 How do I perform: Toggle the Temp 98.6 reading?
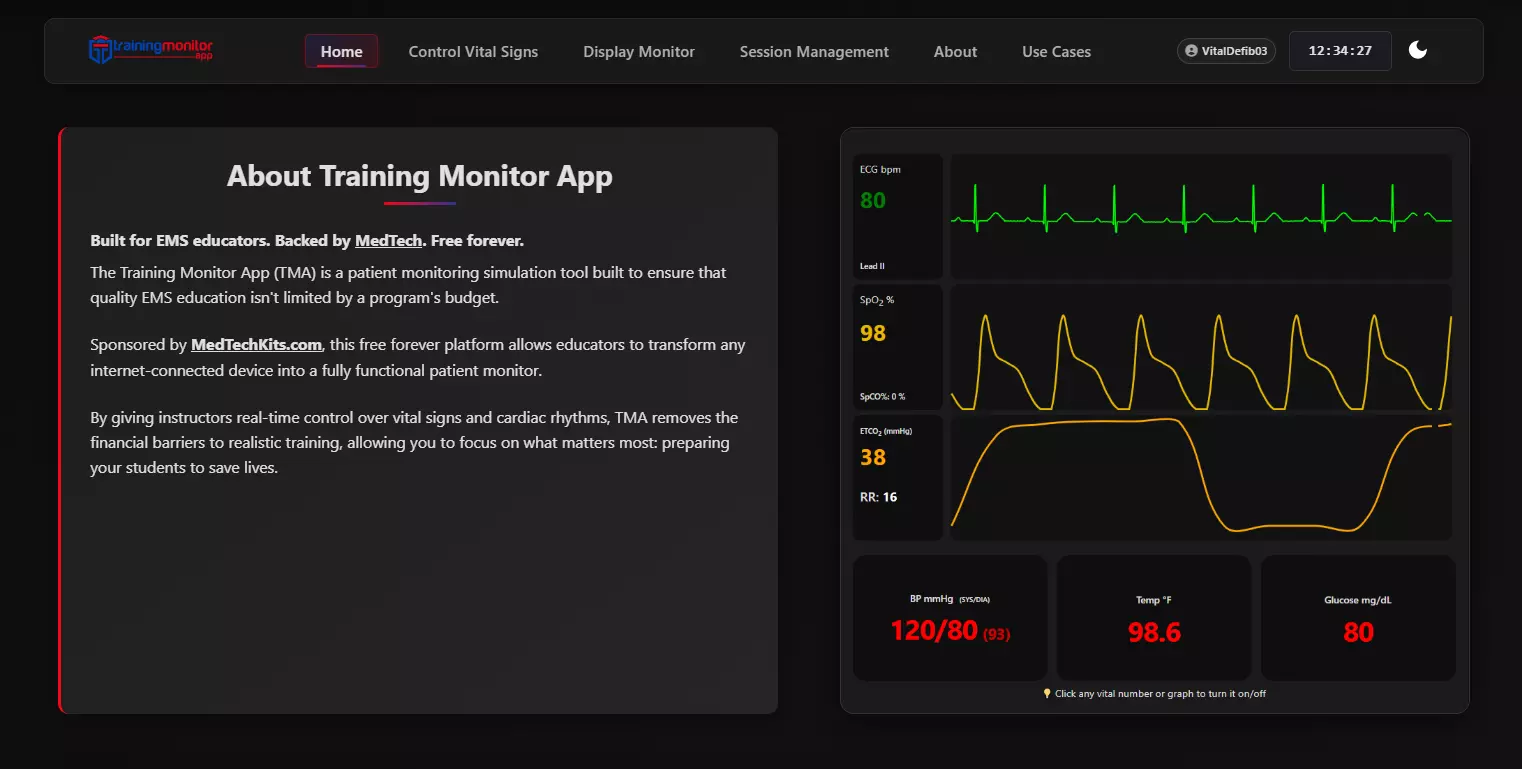coord(1154,632)
